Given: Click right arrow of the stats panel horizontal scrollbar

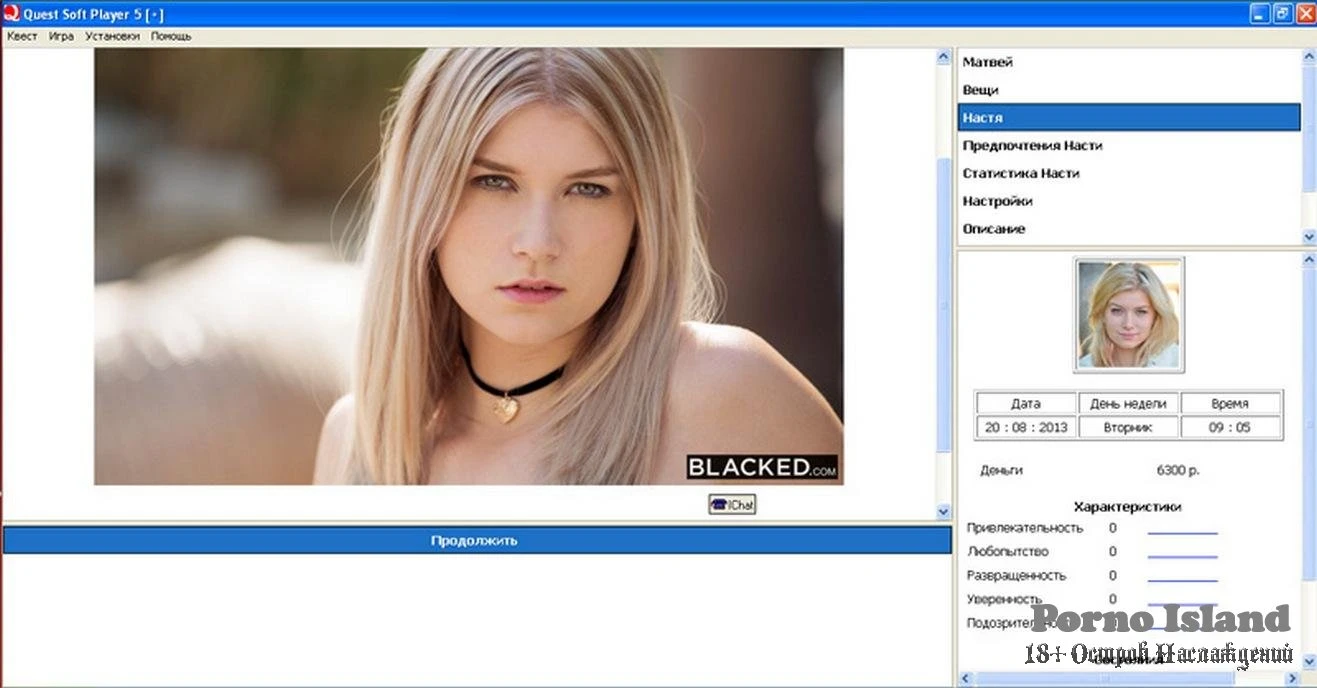Looking at the screenshot, I should coord(1293,679).
